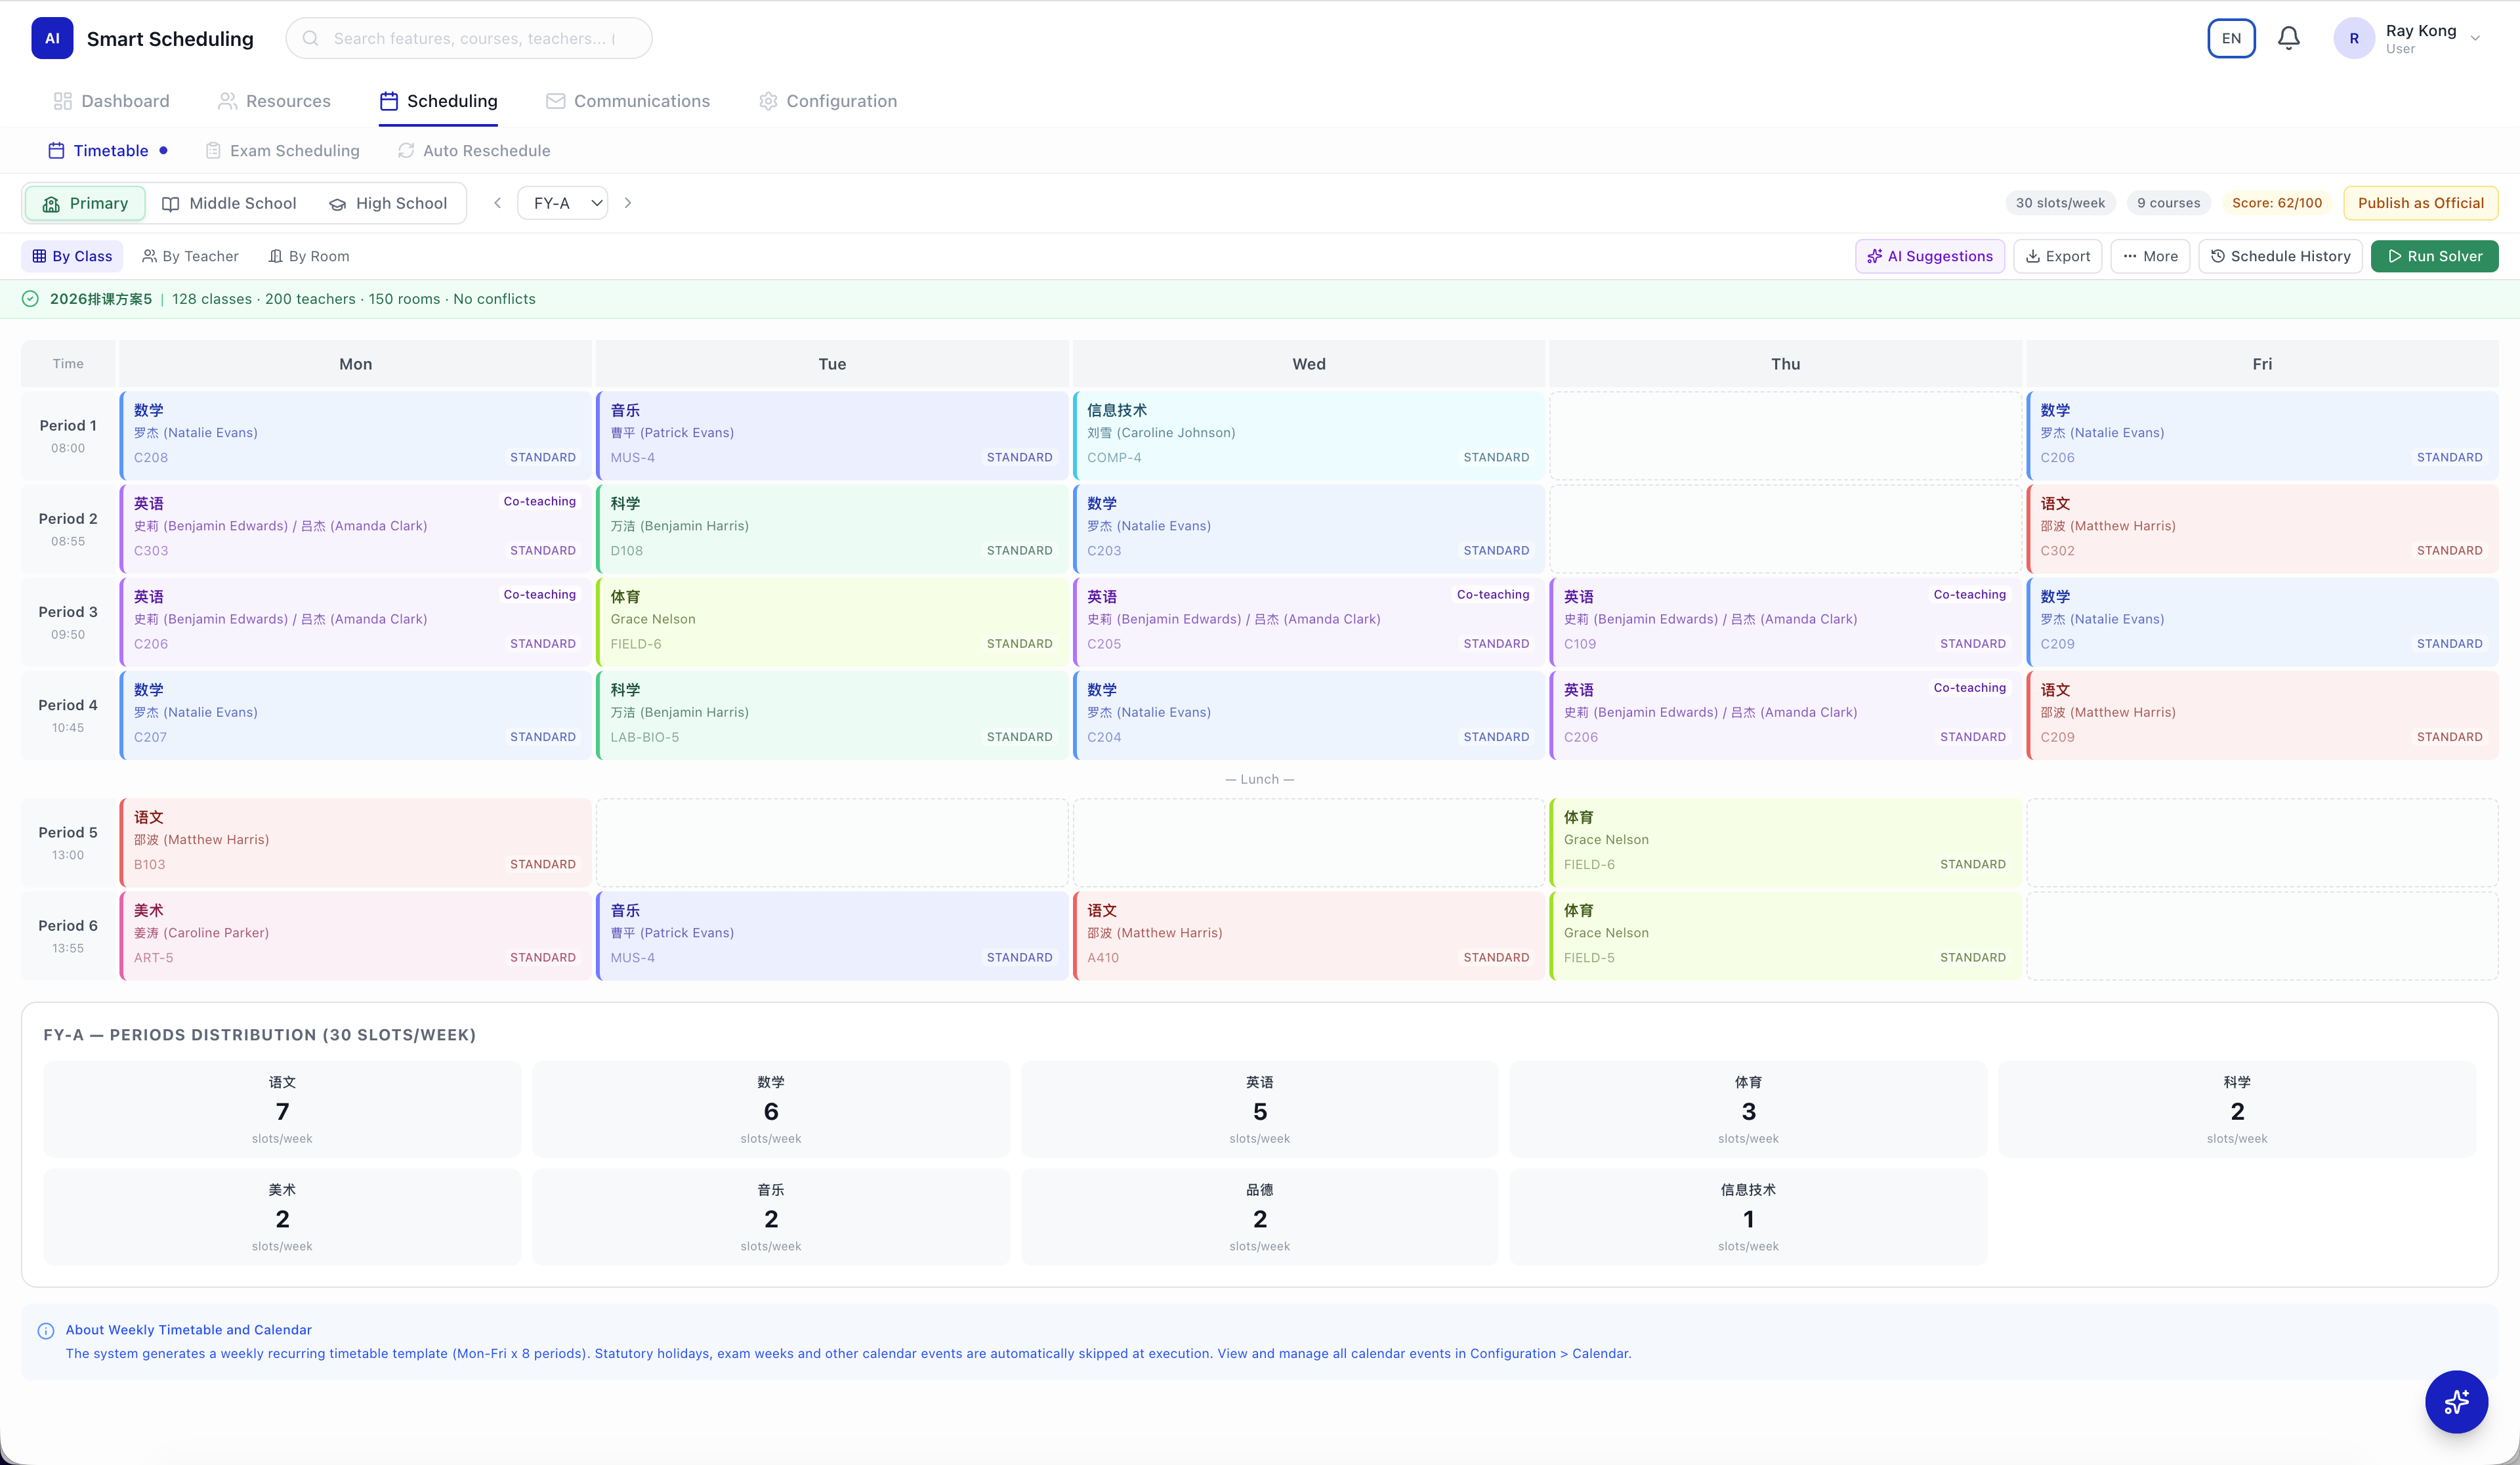The width and height of the screenshot is (2520, 1465).
Task: Go to next class with right chevron
Action: pos(628,203)
